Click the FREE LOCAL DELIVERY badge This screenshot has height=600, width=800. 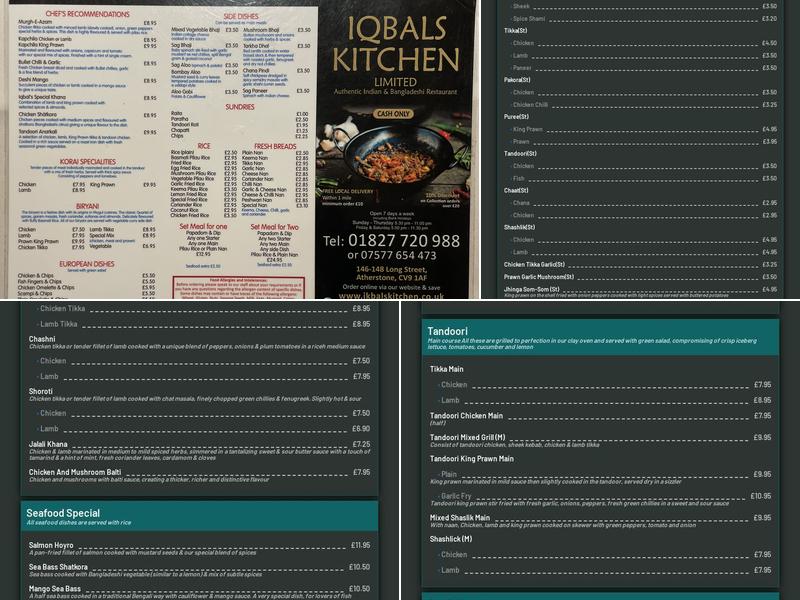click(x=345, y=194)
